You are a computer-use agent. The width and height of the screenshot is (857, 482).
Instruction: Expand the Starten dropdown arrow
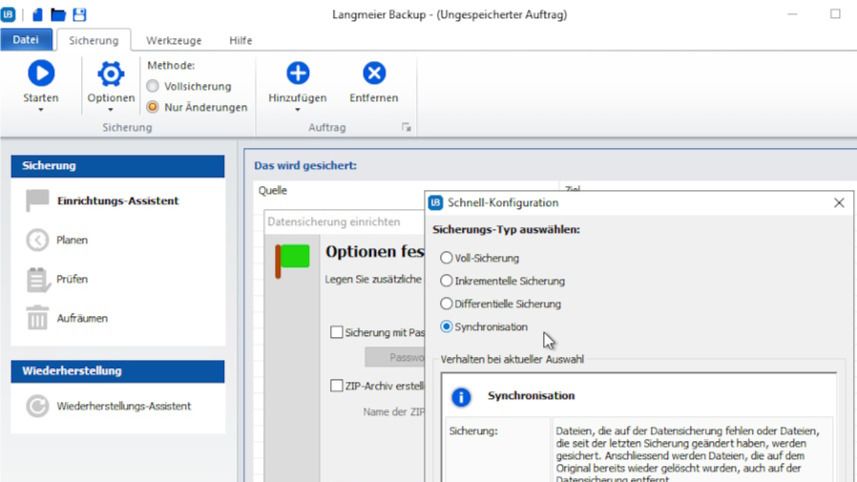(x=41, y=110)
